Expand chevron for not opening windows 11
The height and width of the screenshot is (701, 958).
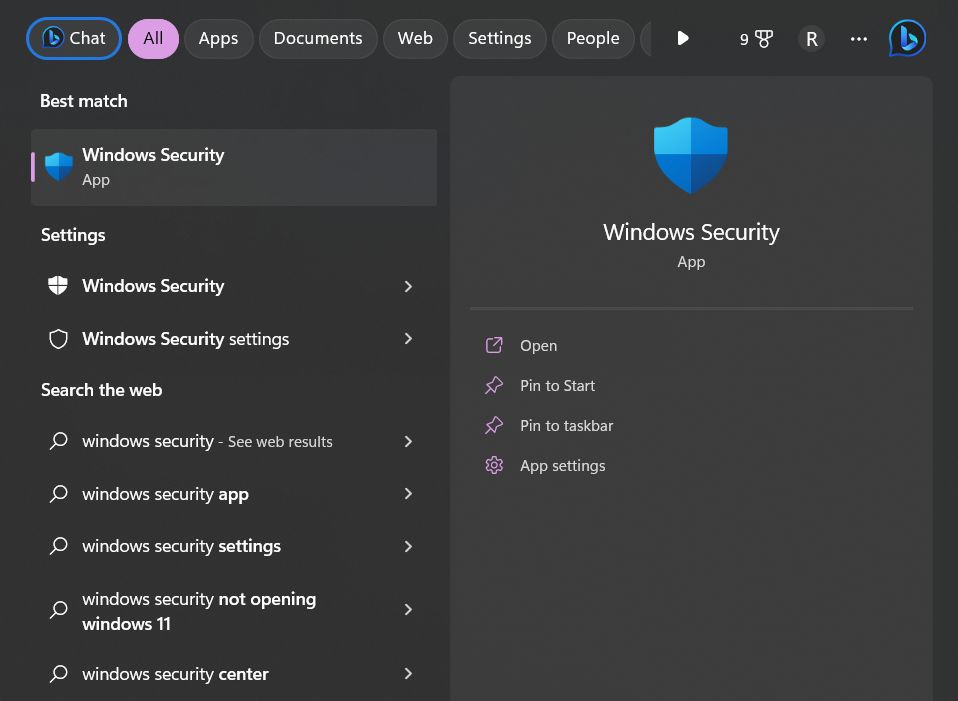coord(408,609)
